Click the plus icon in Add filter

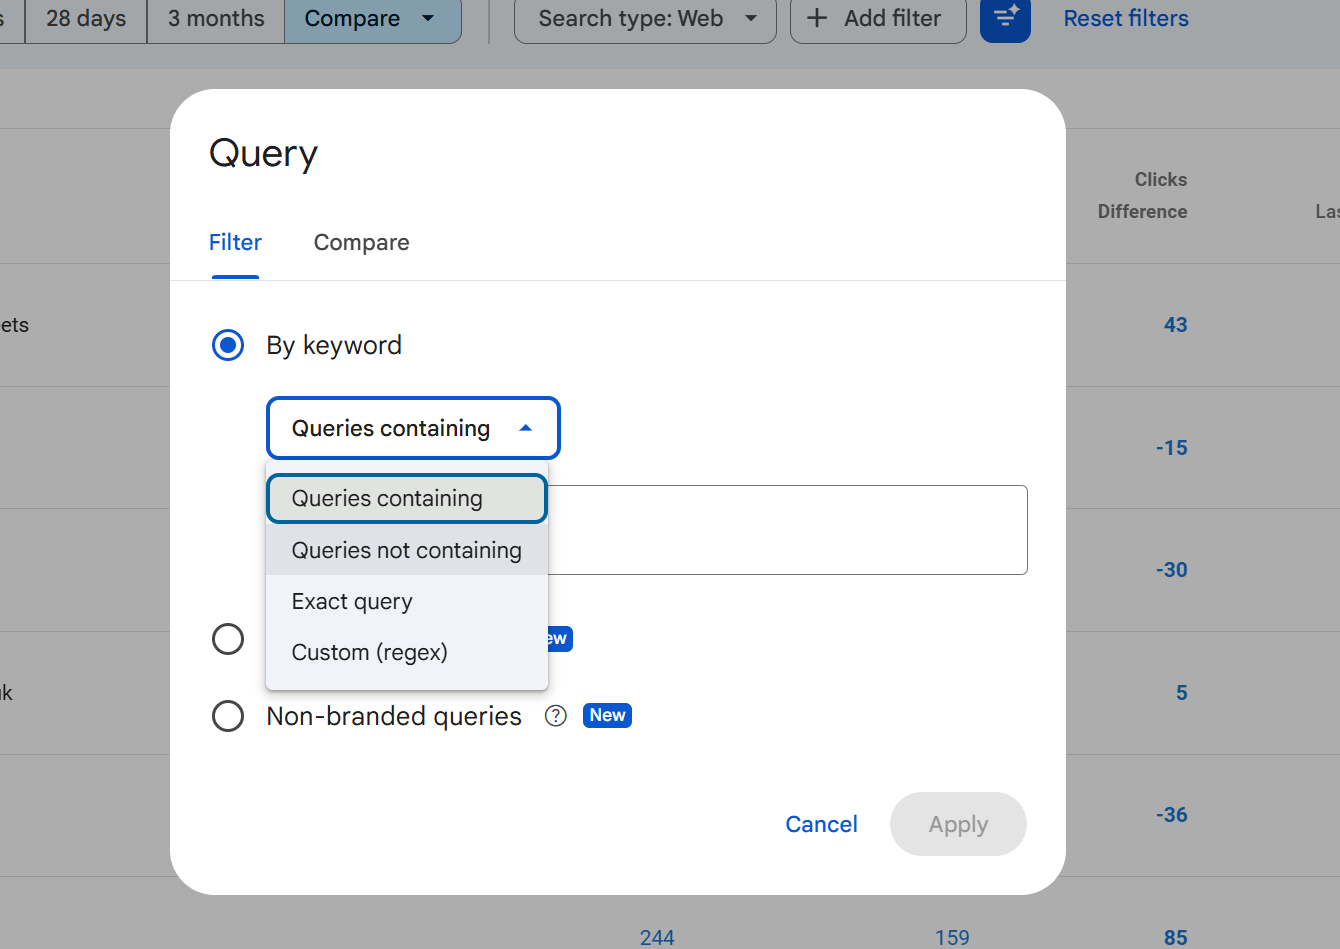pos(817,18)
